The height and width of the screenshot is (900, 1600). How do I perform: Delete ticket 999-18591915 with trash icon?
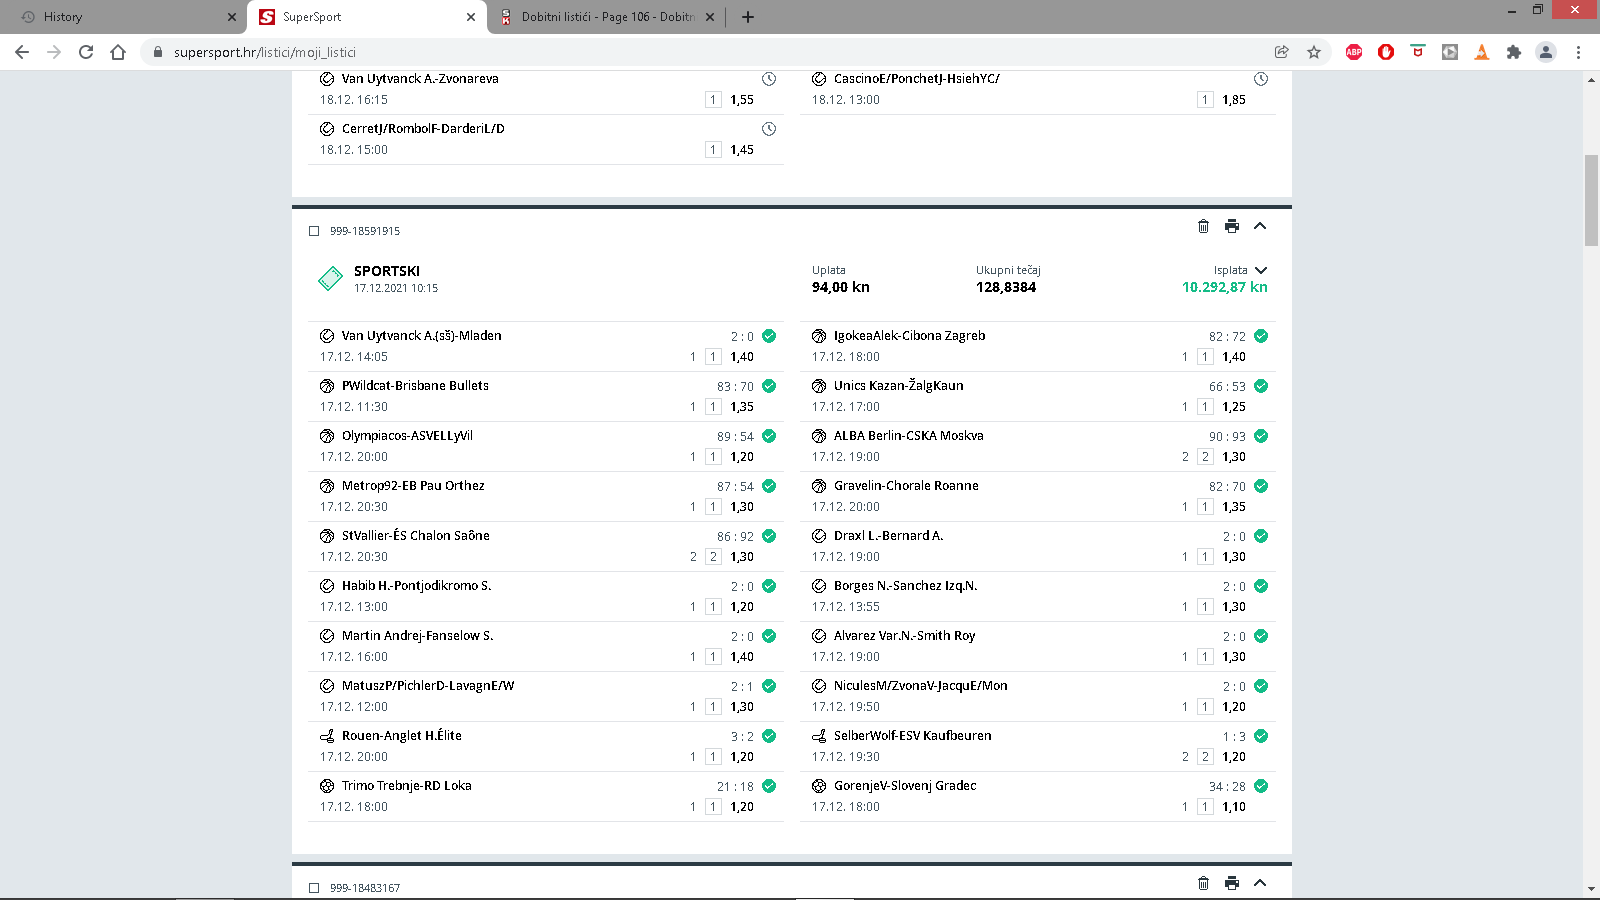click(1203, 226)
